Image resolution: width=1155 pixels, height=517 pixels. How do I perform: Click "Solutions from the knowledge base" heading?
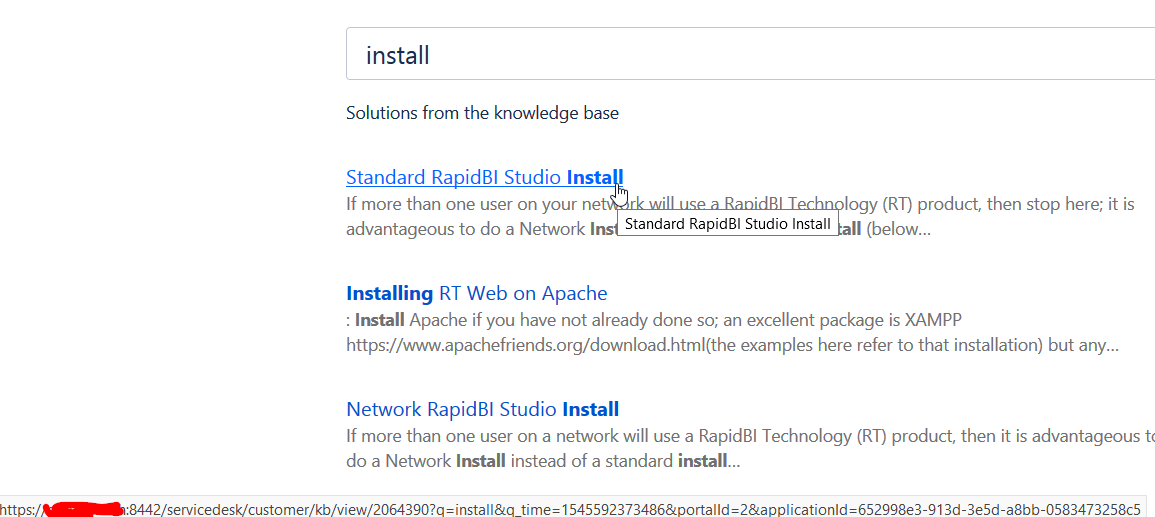click(482, 113)
